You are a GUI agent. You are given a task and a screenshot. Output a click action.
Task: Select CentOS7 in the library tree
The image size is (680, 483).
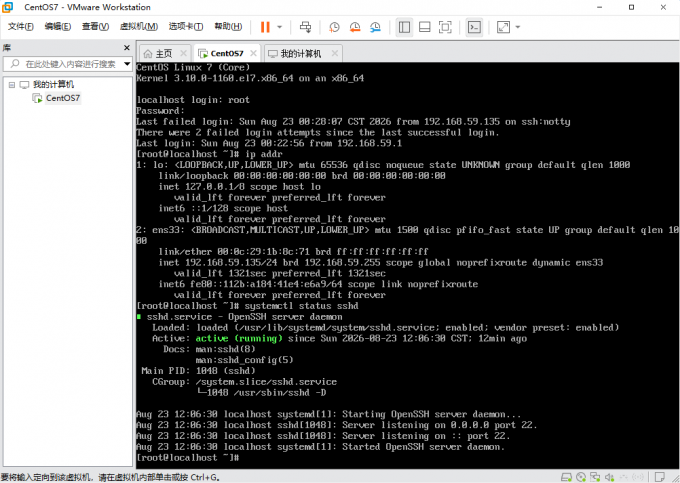(63, 98)
